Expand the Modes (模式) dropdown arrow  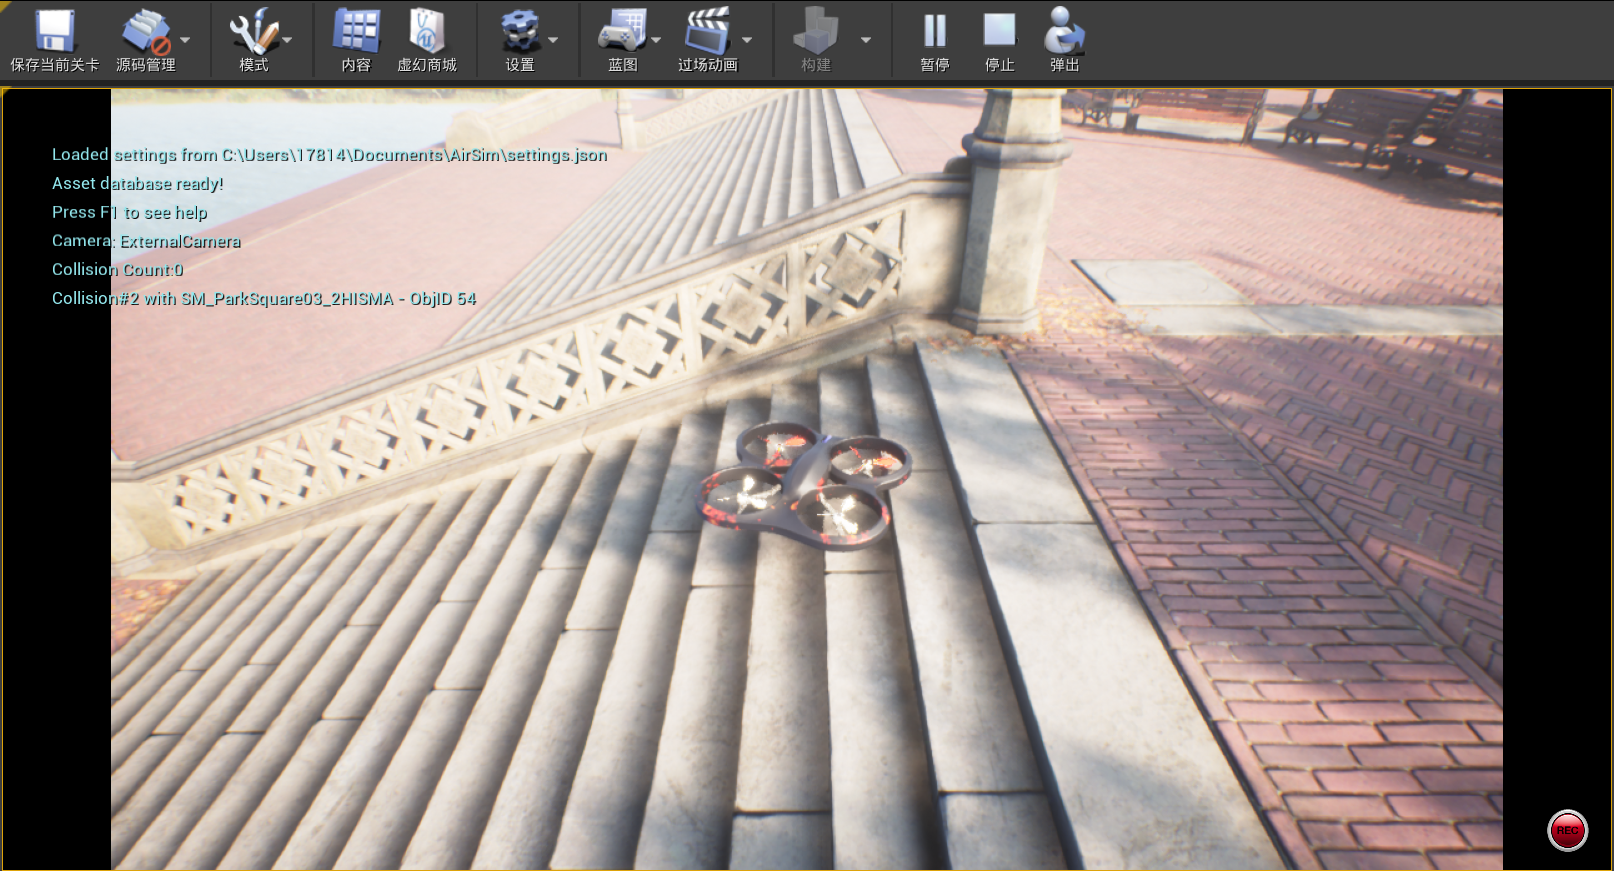(288, 40)
